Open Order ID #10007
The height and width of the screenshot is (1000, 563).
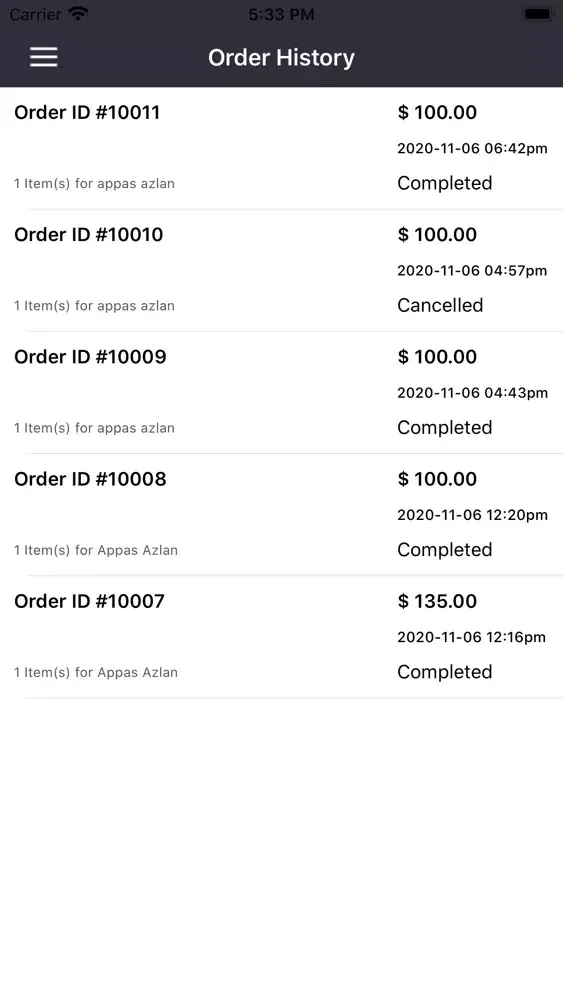tap(281, 637)
